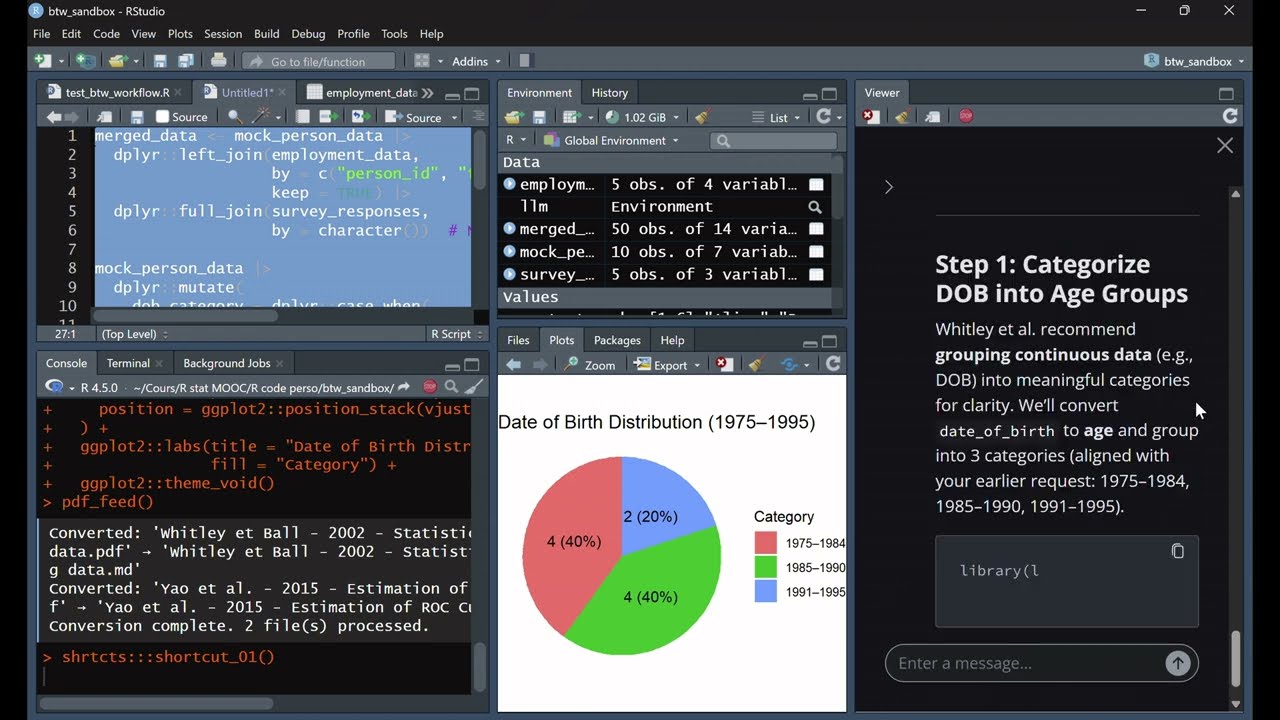Expand mock_person data object in Environment
1280x720 pixels.
pyautogui.click(x=510, y=252)
